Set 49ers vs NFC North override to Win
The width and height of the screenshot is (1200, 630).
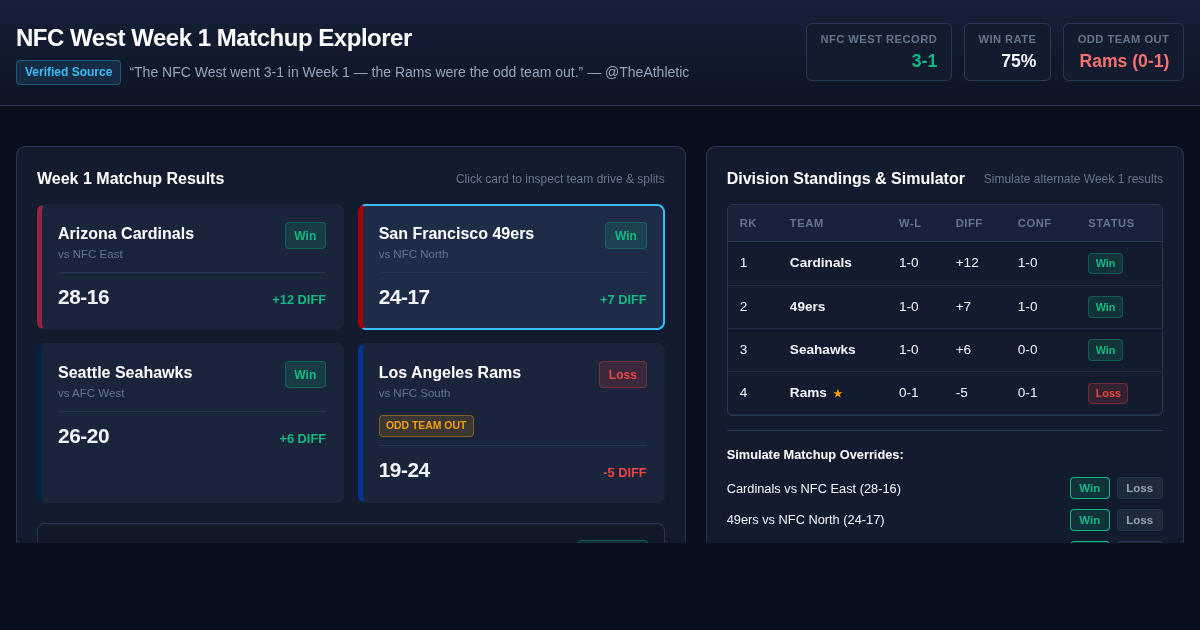pos(1090,520)
